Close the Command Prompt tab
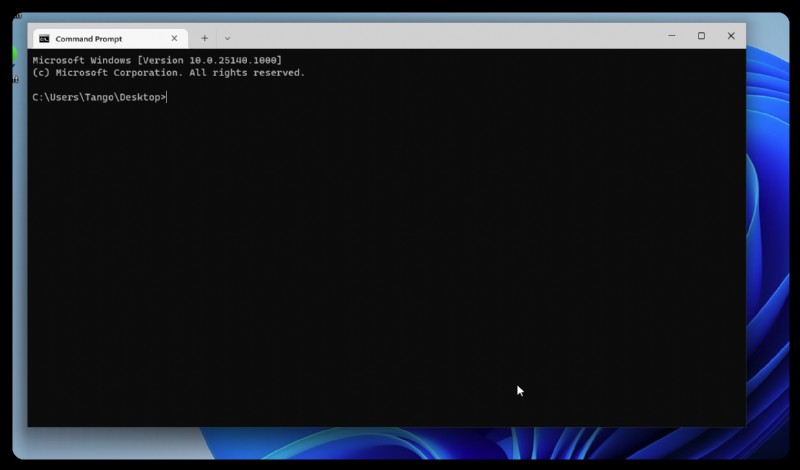The width and height of the screenshot is (800, 470). point(174,38)
